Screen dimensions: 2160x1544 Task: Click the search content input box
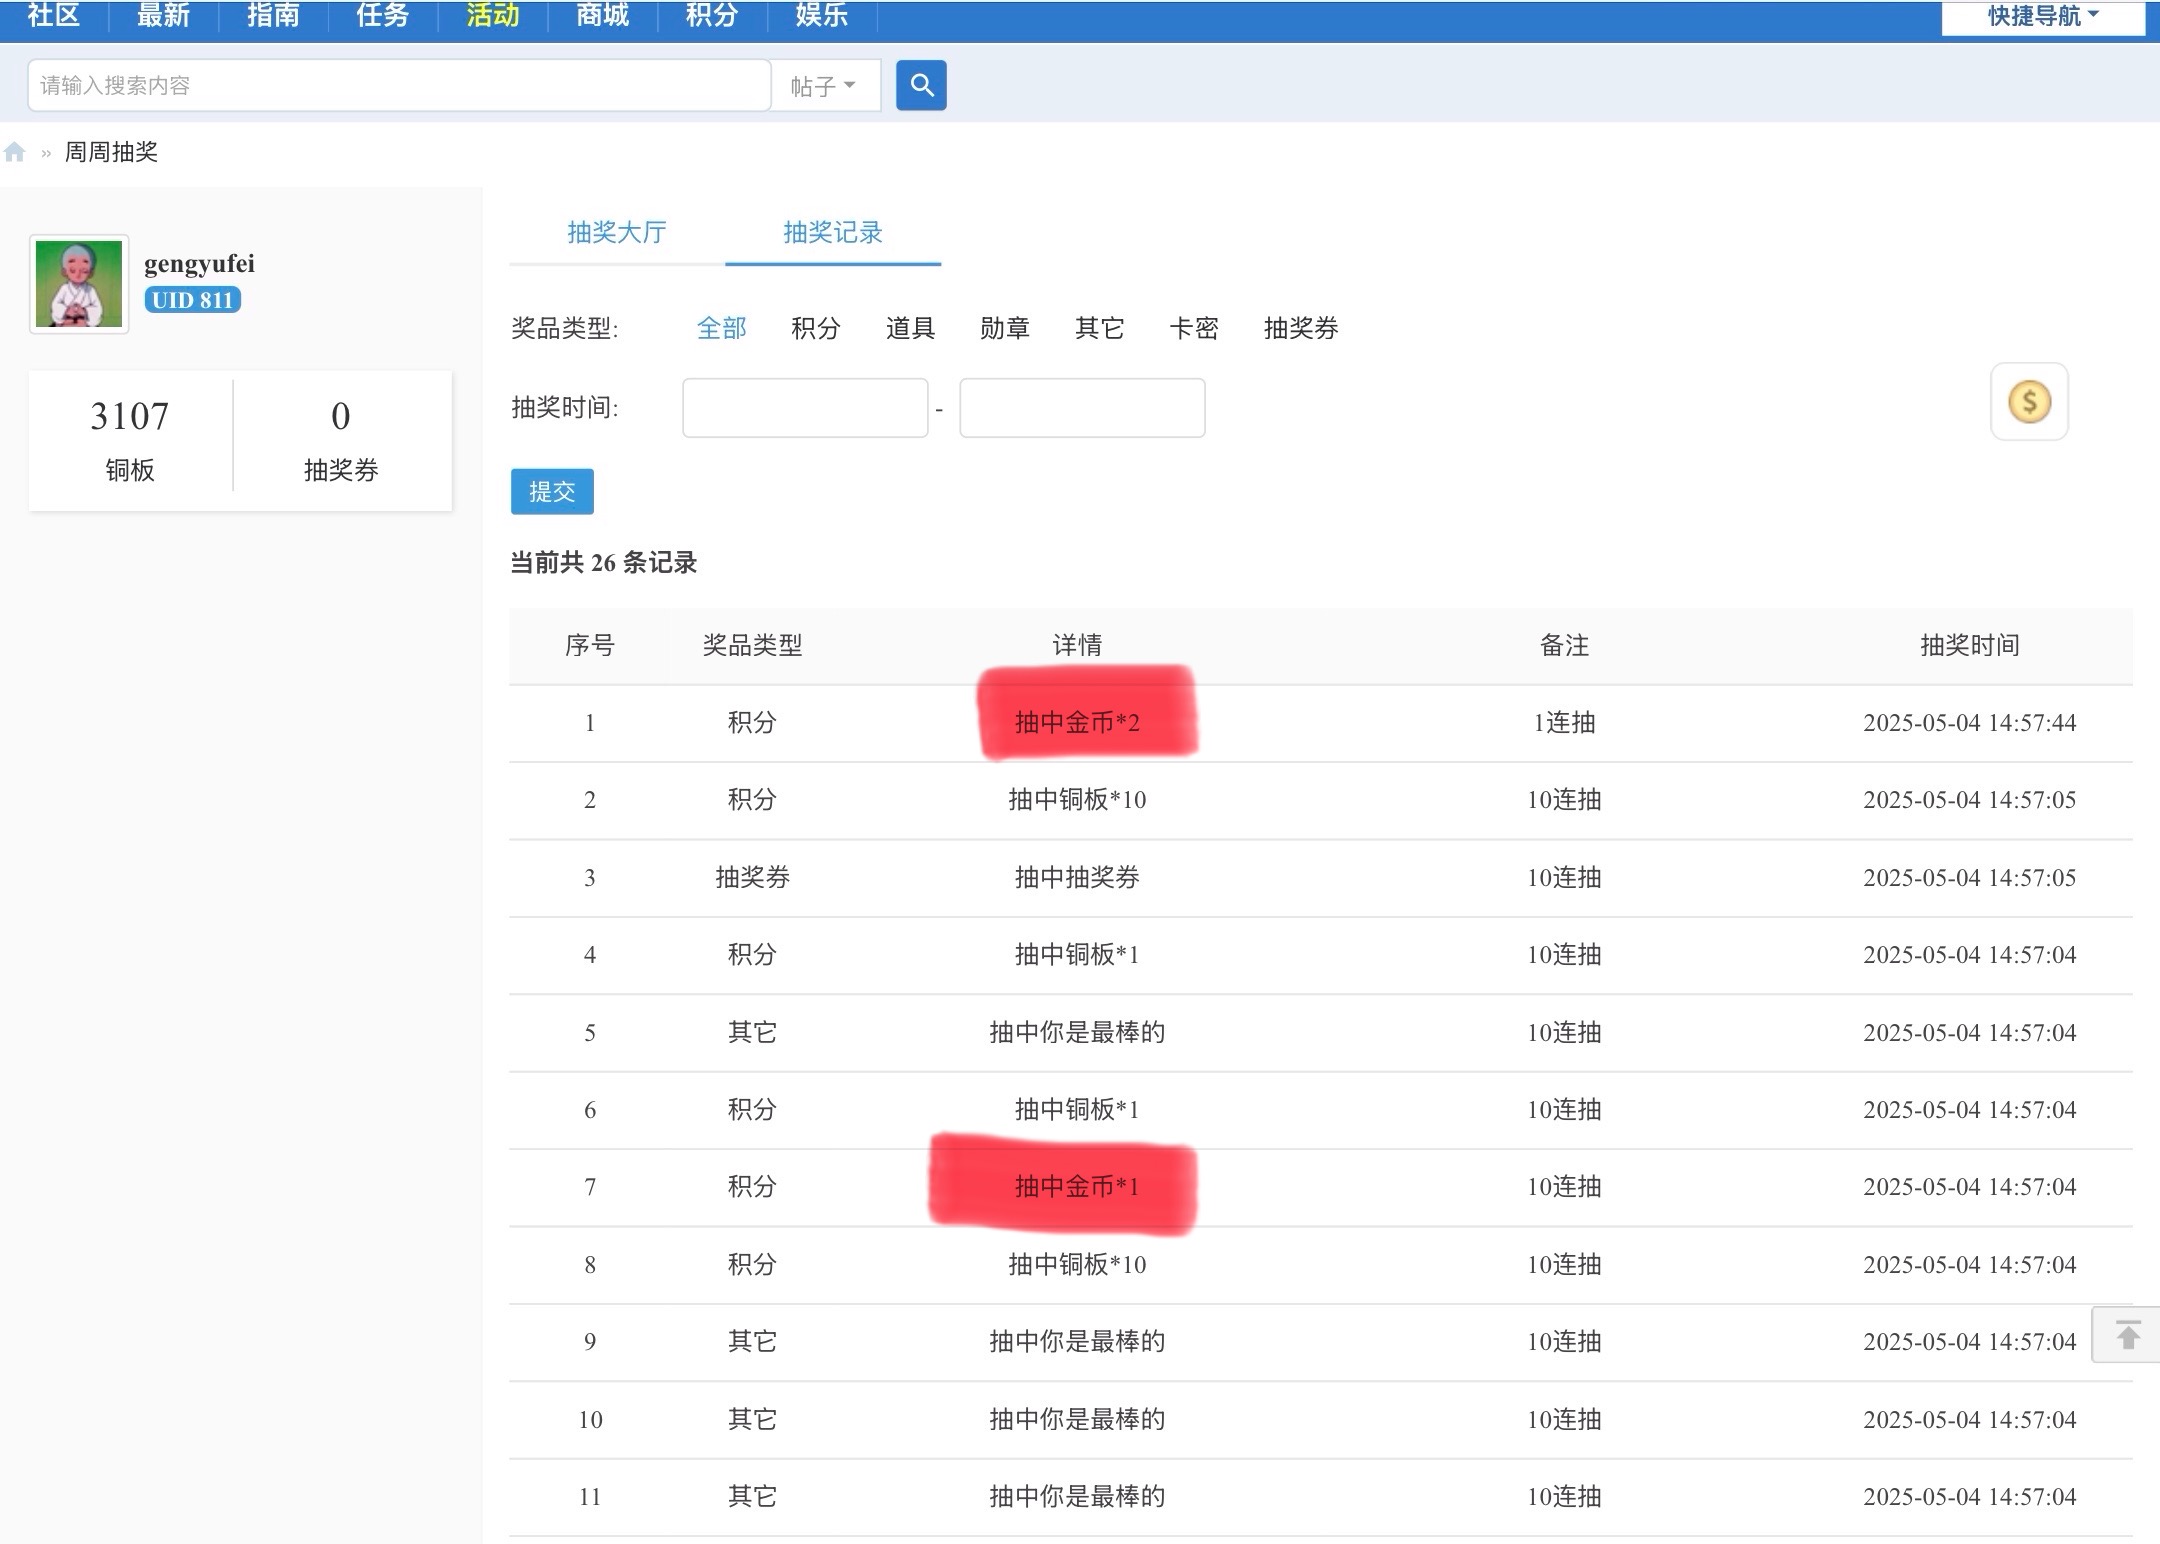coord(398,85)
